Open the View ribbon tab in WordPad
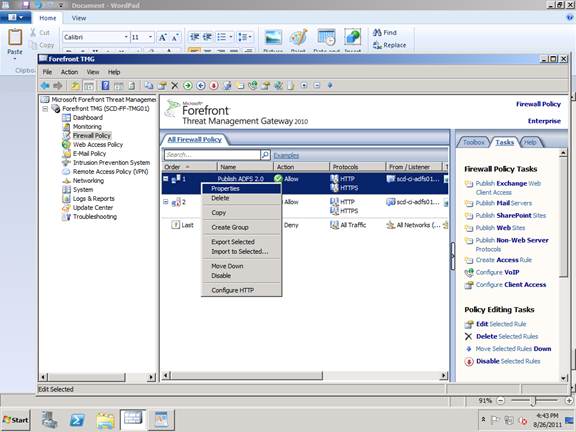Viewport: 576px width, 432px height. pos(79,18)
